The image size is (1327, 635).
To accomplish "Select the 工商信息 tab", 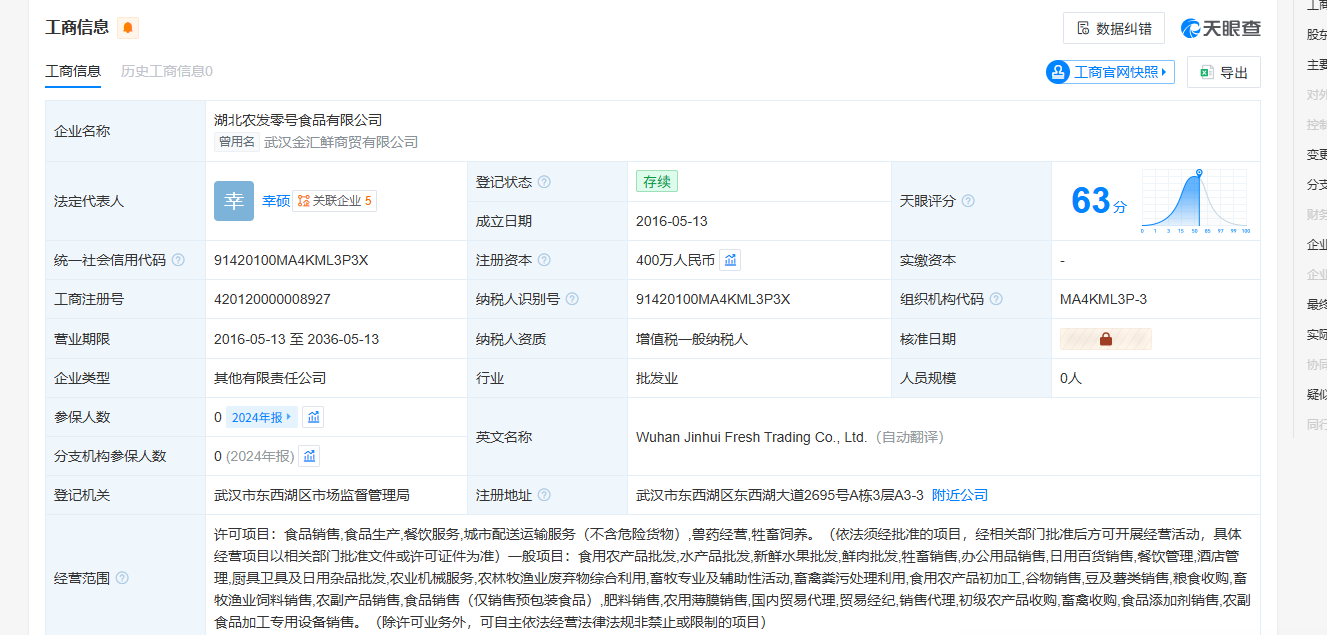I will [73, 71].
